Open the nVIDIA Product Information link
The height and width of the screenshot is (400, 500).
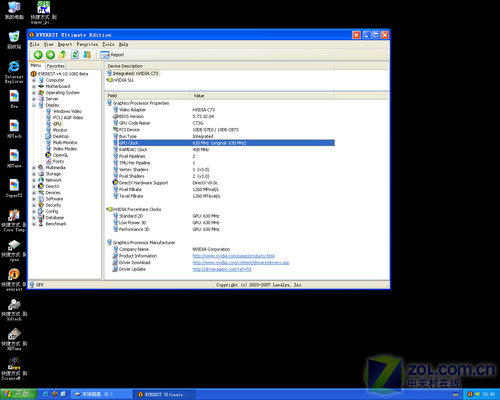coord(233,256)
